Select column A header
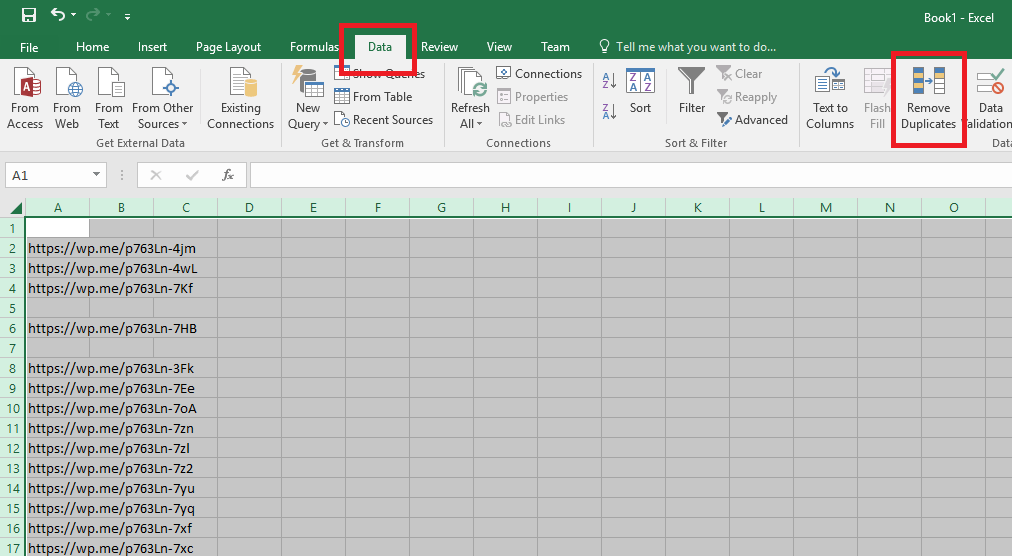 (x=57, y=207)
